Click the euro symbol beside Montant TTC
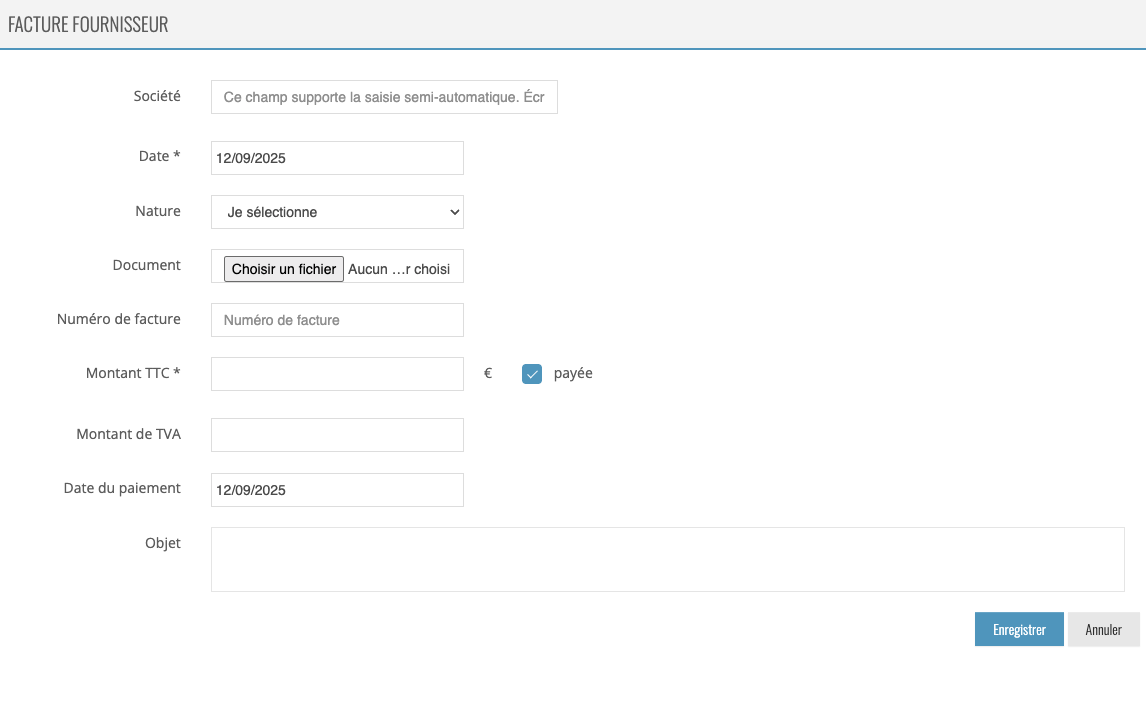The width and height of the screenshot is (1146, 701). coord(488,374)
